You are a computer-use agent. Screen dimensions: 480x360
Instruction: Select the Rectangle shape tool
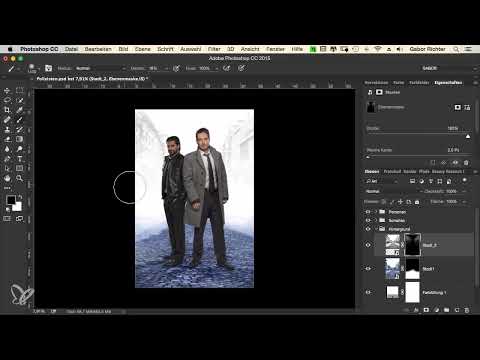20,168
